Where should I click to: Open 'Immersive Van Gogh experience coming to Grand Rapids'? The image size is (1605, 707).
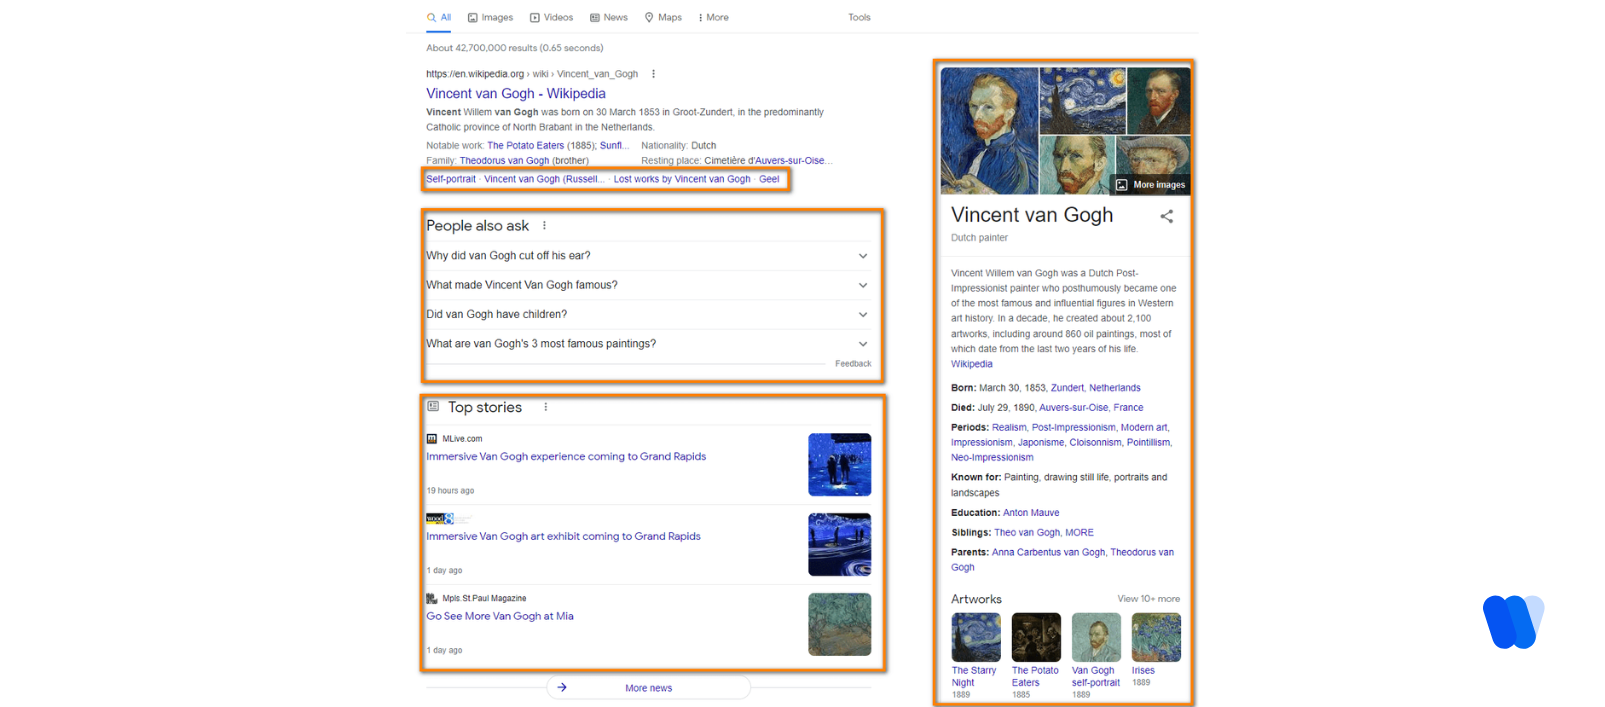(x=566, y=457)
